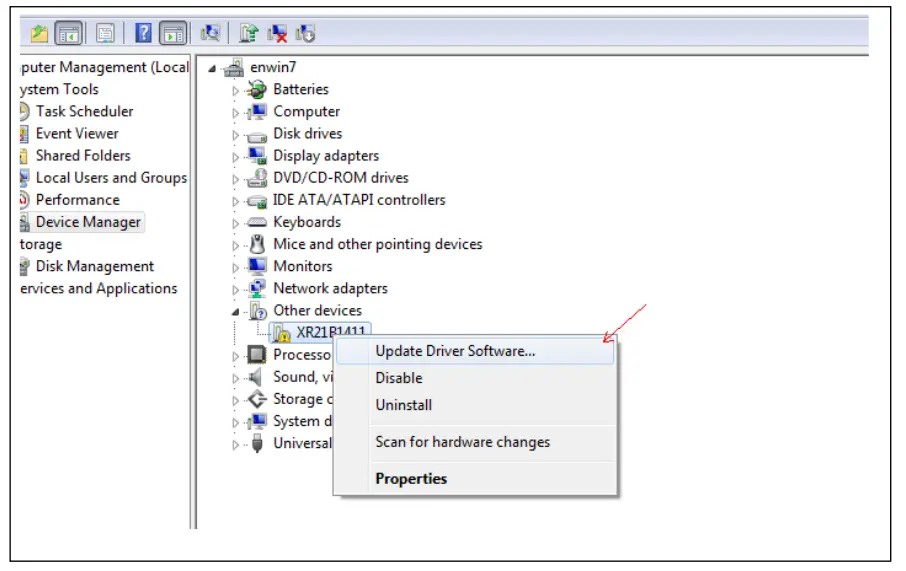The image size is (906, 571).
Task: Click the Computer category icon
Action: click(x=257, y=112)
